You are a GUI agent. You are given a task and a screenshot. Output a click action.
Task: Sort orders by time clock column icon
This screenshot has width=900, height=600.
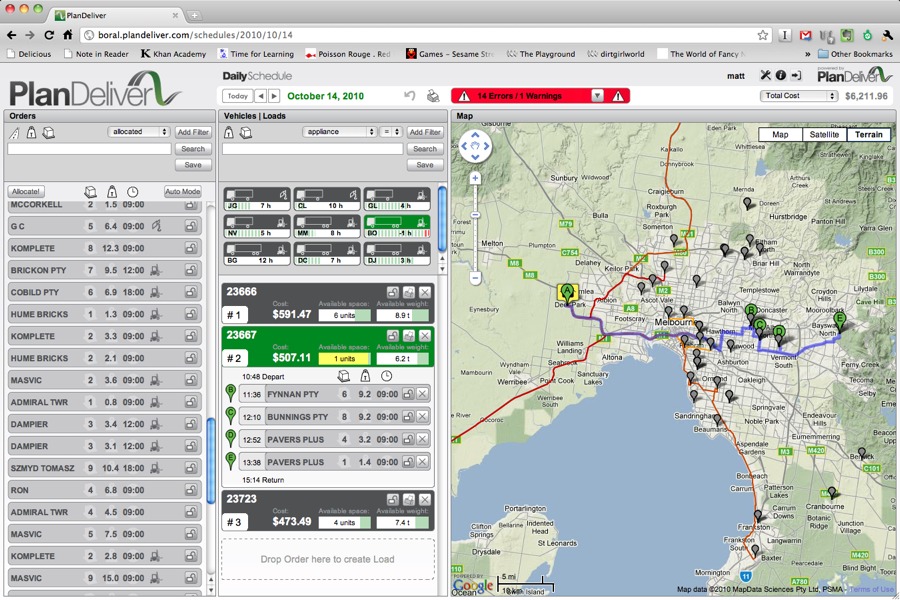tap(133, 191)
